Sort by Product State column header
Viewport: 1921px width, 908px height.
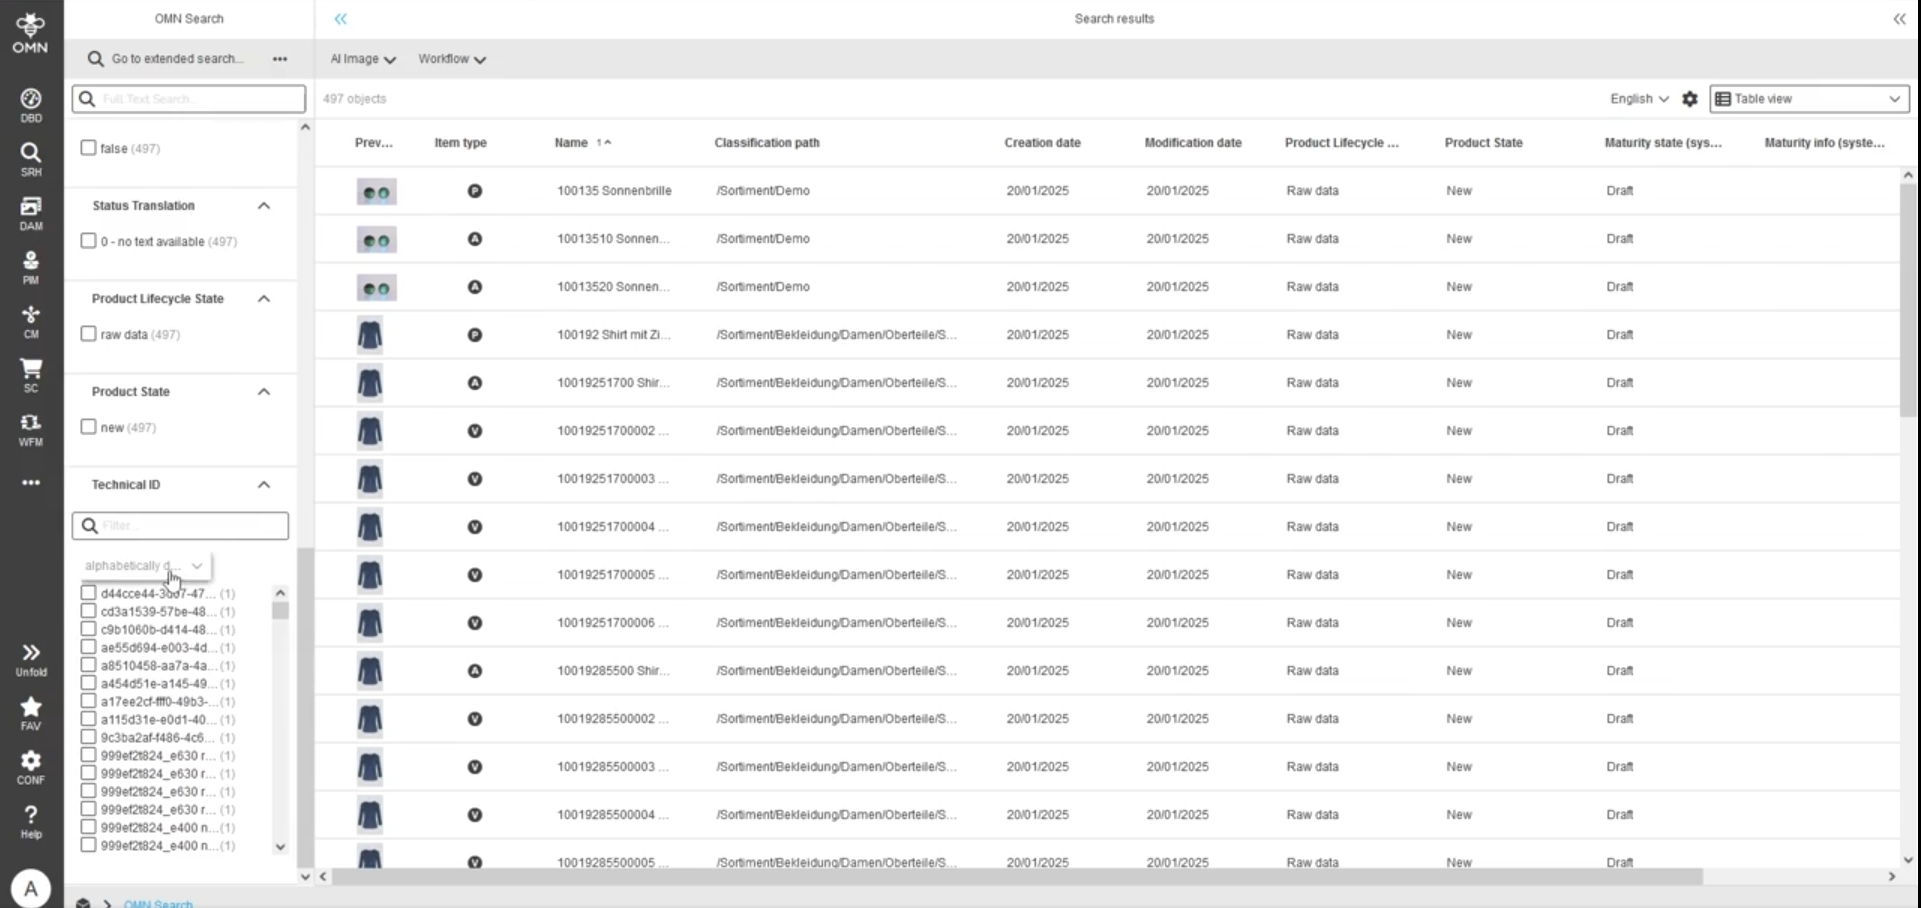1483,143
